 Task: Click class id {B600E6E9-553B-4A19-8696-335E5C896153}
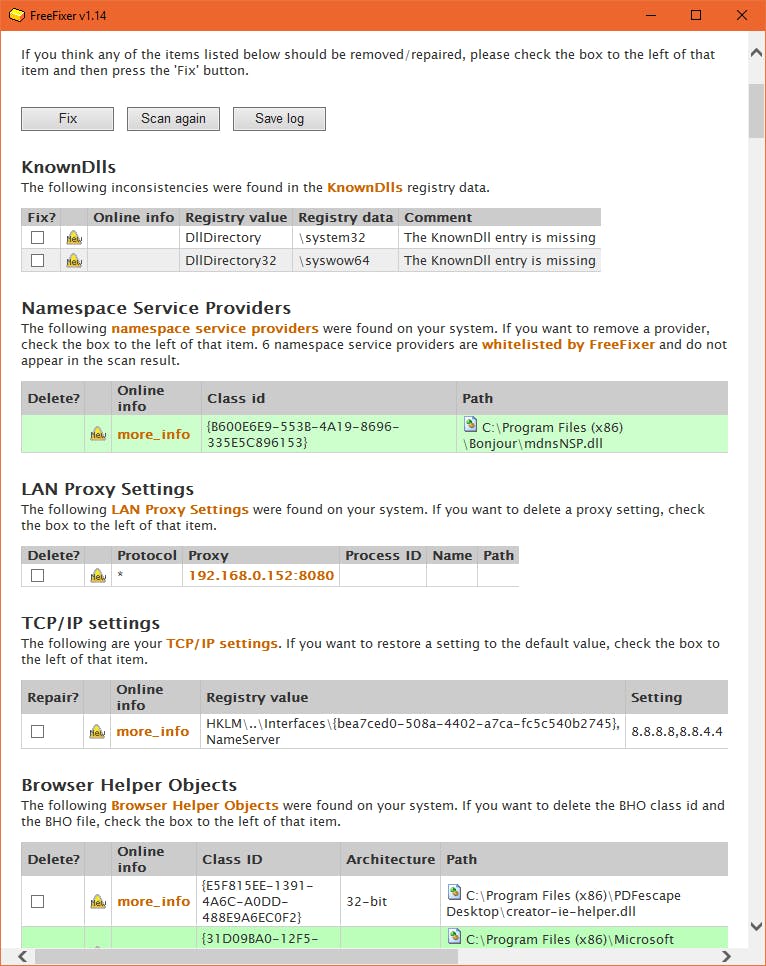click(x=303, y=434)
